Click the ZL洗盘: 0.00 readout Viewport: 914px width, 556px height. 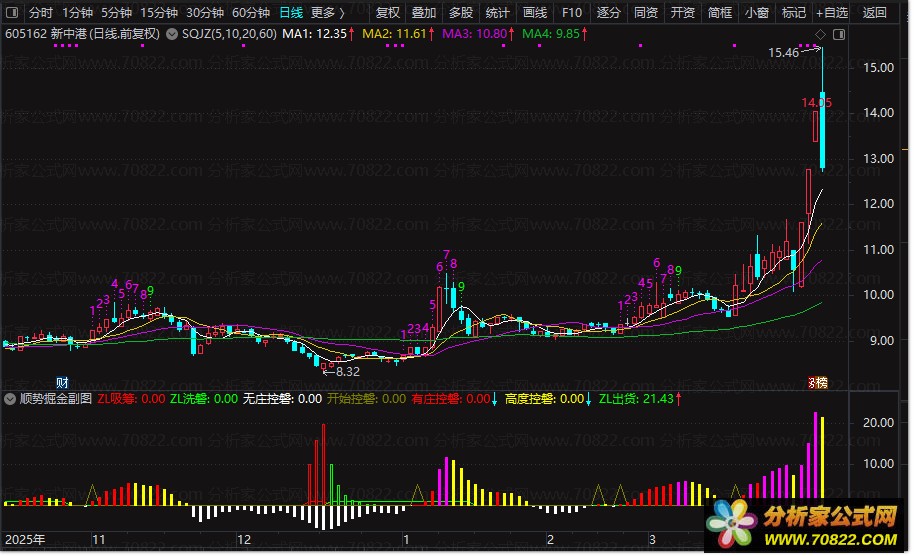pyautogui.click(x=204, y=399)
